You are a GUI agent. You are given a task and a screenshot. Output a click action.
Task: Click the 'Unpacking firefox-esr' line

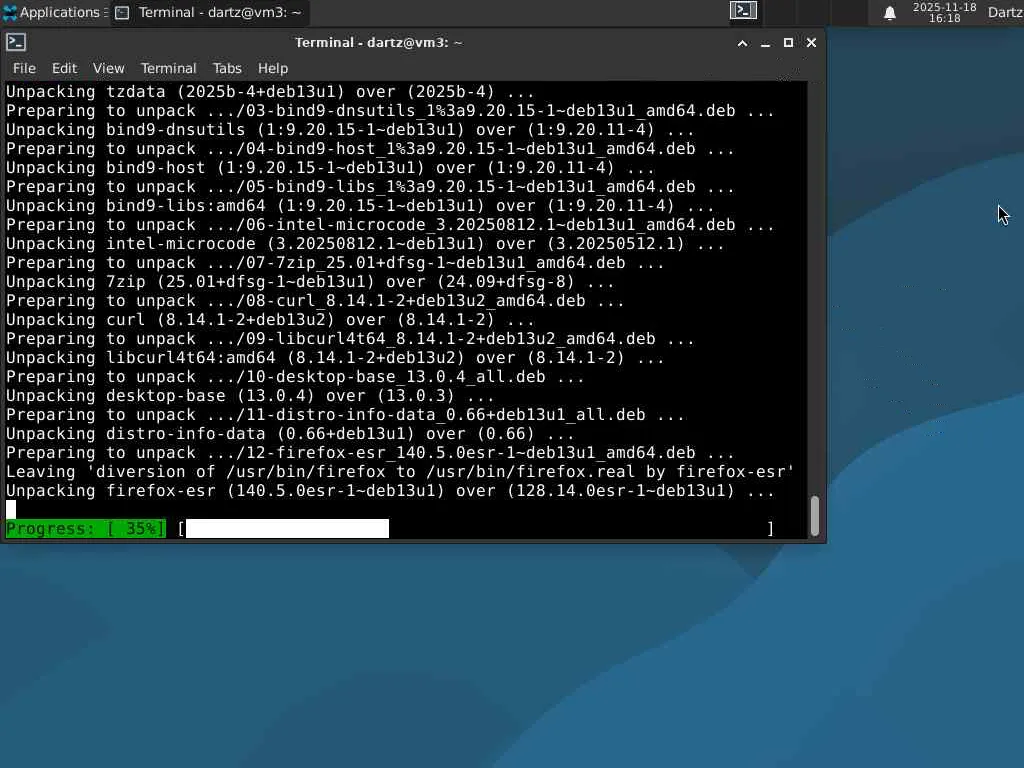(x=390, y=490)
